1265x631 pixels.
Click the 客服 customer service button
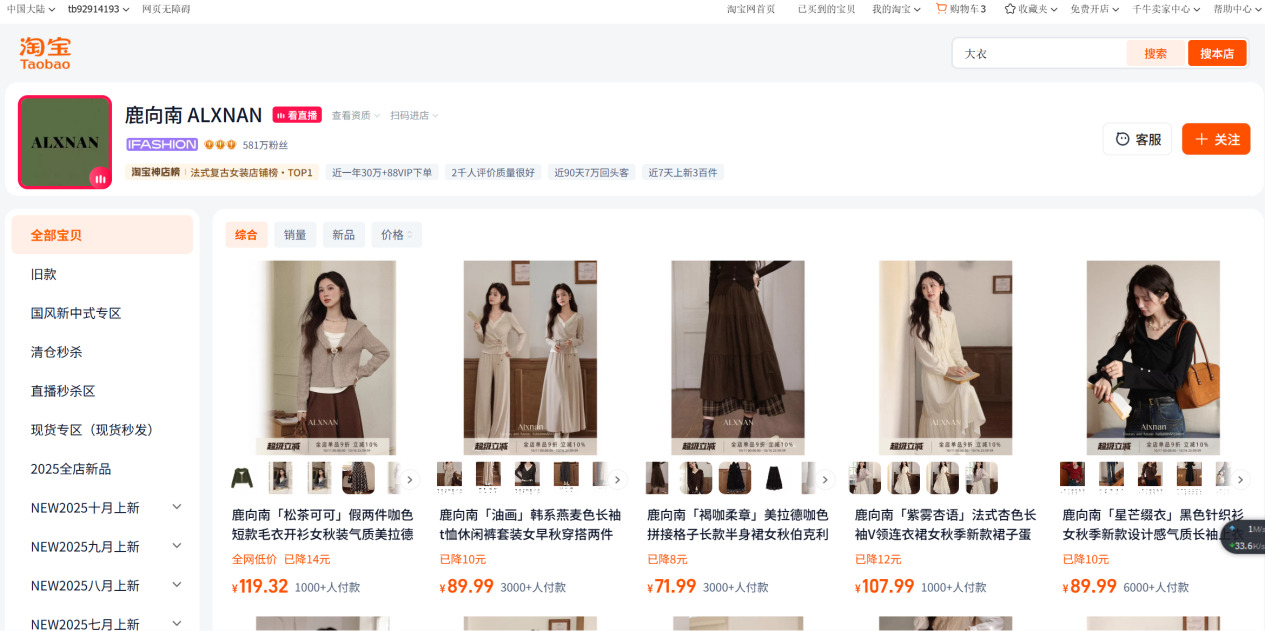pos(1137,139)
